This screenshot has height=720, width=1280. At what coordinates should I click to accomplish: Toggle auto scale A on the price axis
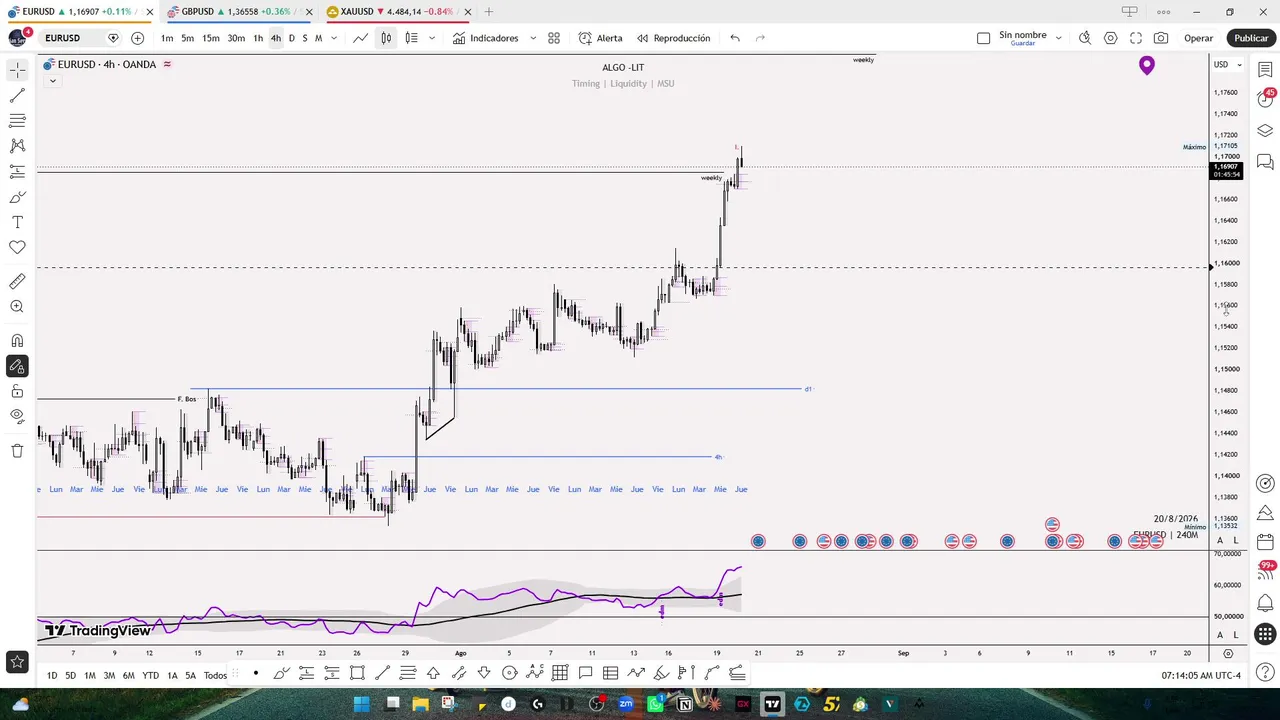pos(1220,540)
